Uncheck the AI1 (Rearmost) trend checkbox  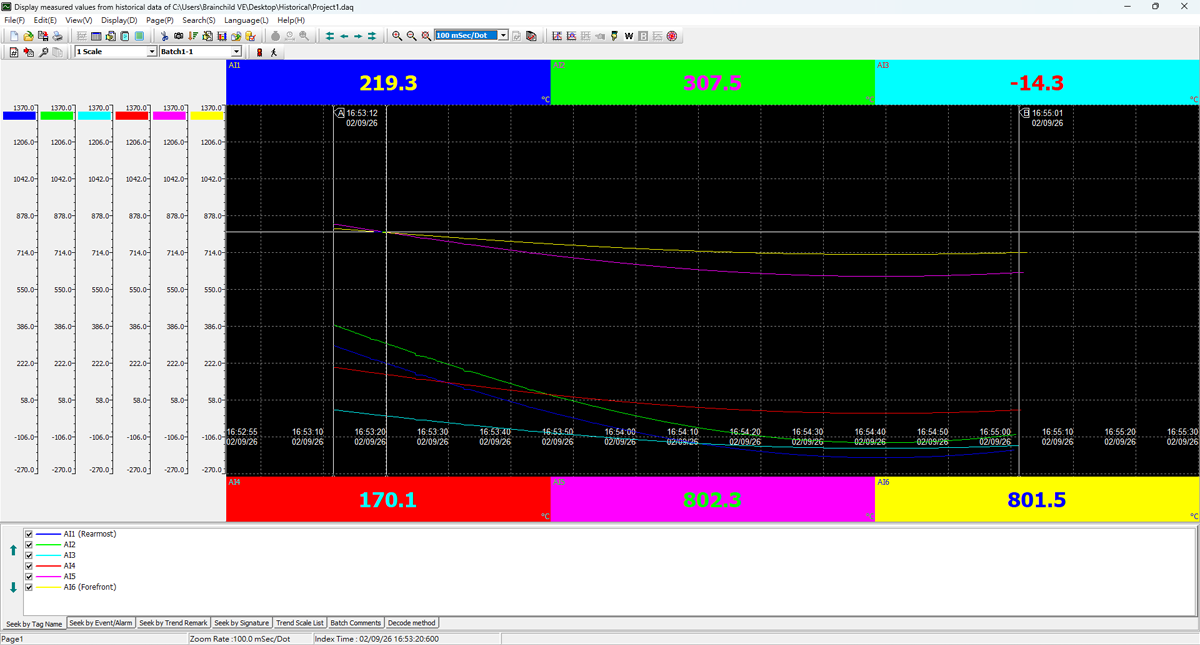(x=29, y=534)
